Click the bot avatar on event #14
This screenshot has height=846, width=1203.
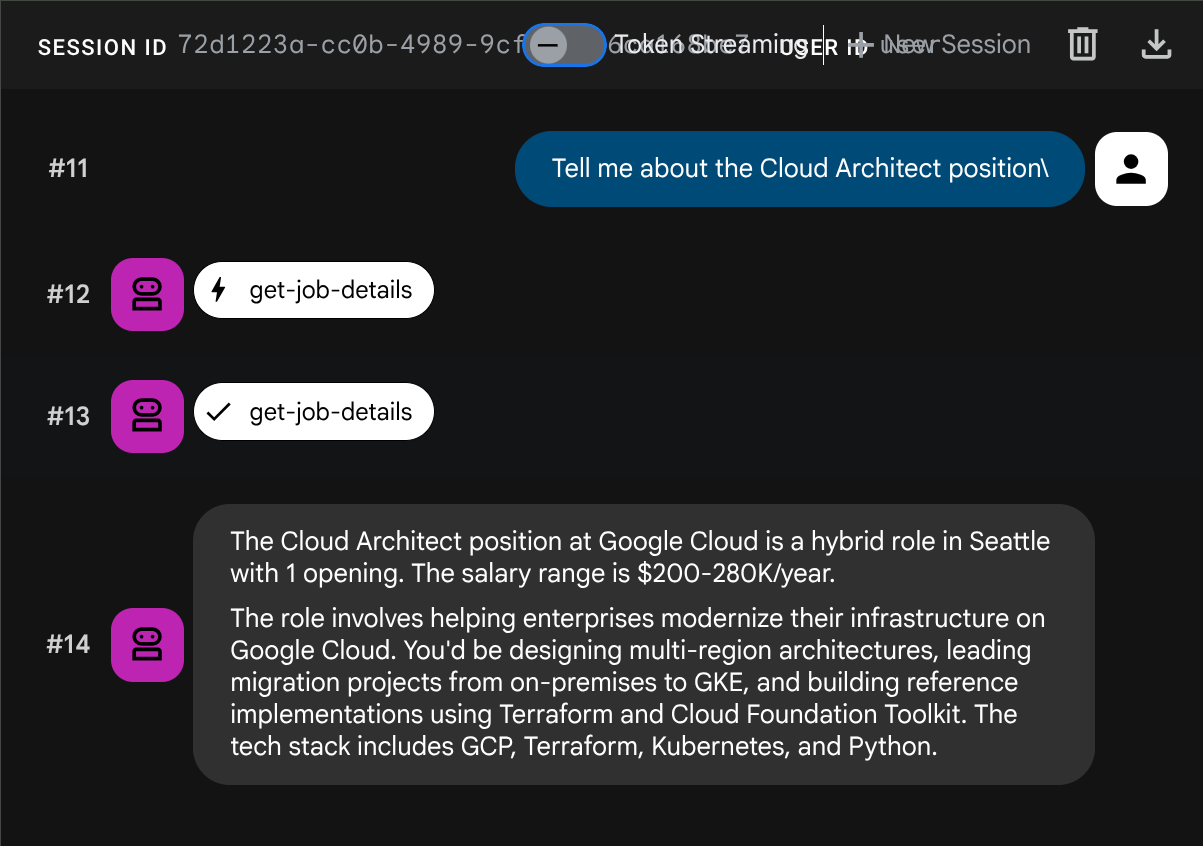[147, 644]
